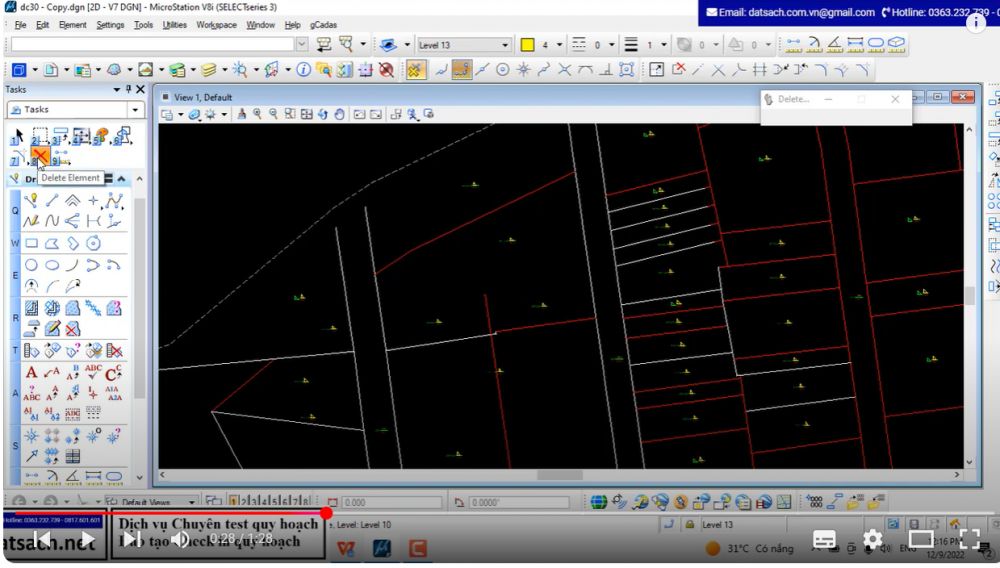Select the Place Circle tool
The width and height of the screenshot is (1000, 568).
pyautogui.click(x=31, y=265)
